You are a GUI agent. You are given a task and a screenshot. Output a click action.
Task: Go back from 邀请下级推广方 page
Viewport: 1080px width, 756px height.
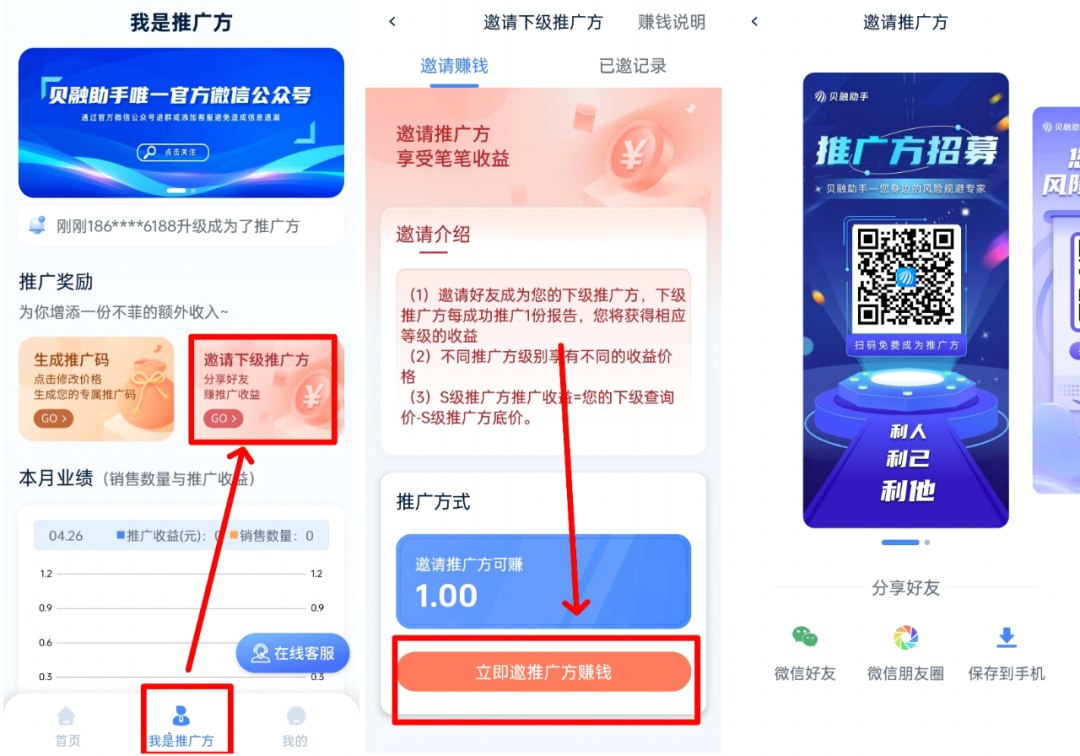[x=392, y=21]
